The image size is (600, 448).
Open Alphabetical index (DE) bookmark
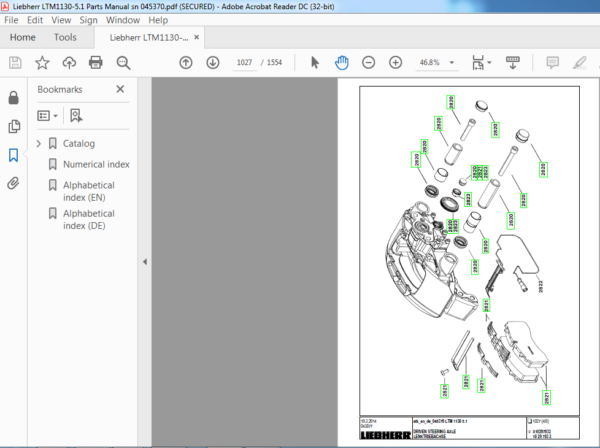(89, 220)
